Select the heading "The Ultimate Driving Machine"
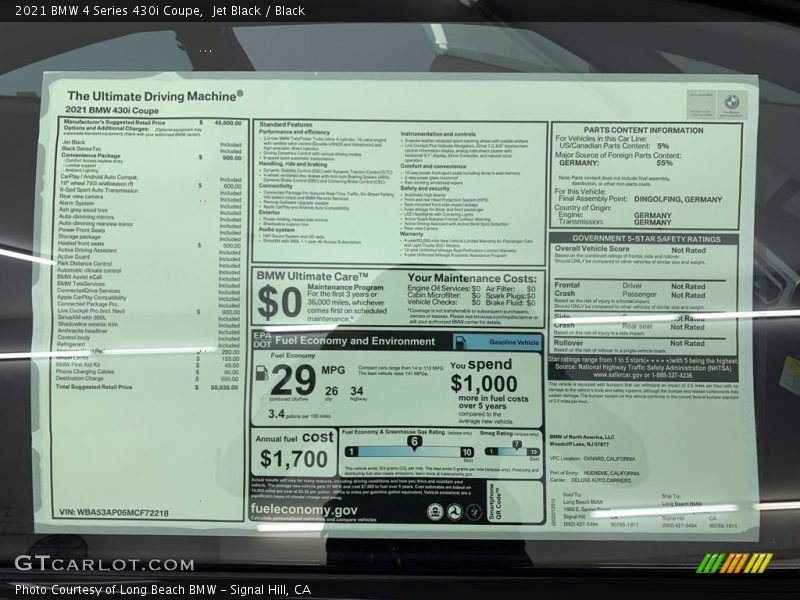The height and width of the screenshot is (600, 800). [x=155, y=96]
